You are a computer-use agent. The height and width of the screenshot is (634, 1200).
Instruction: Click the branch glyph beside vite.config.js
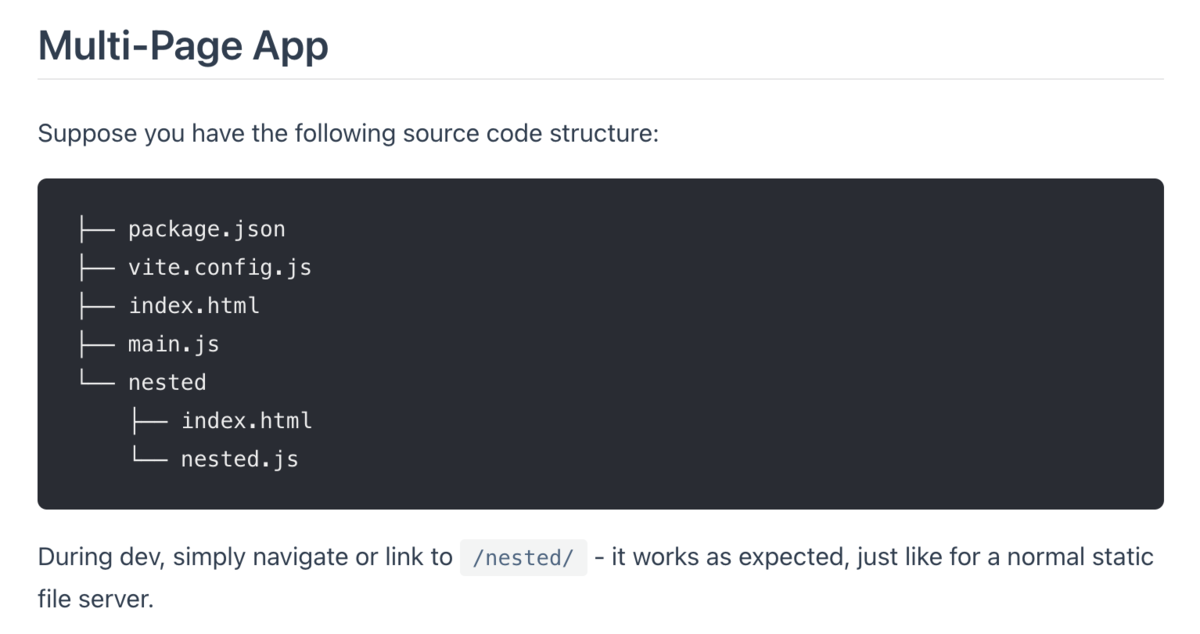coord(98,267)
